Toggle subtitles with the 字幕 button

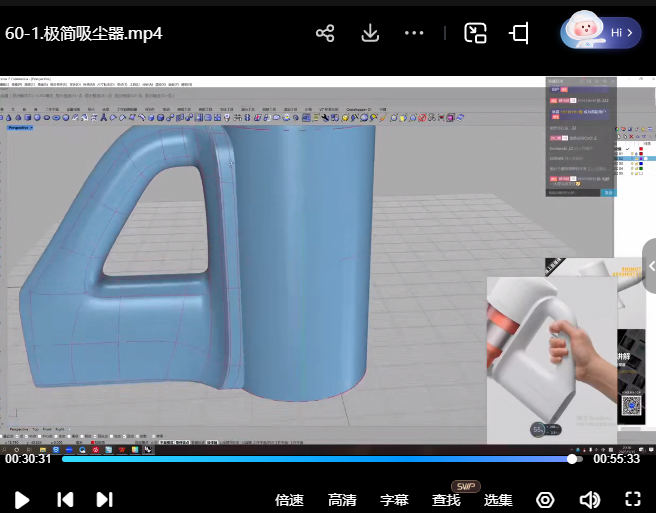coord(395,500)
